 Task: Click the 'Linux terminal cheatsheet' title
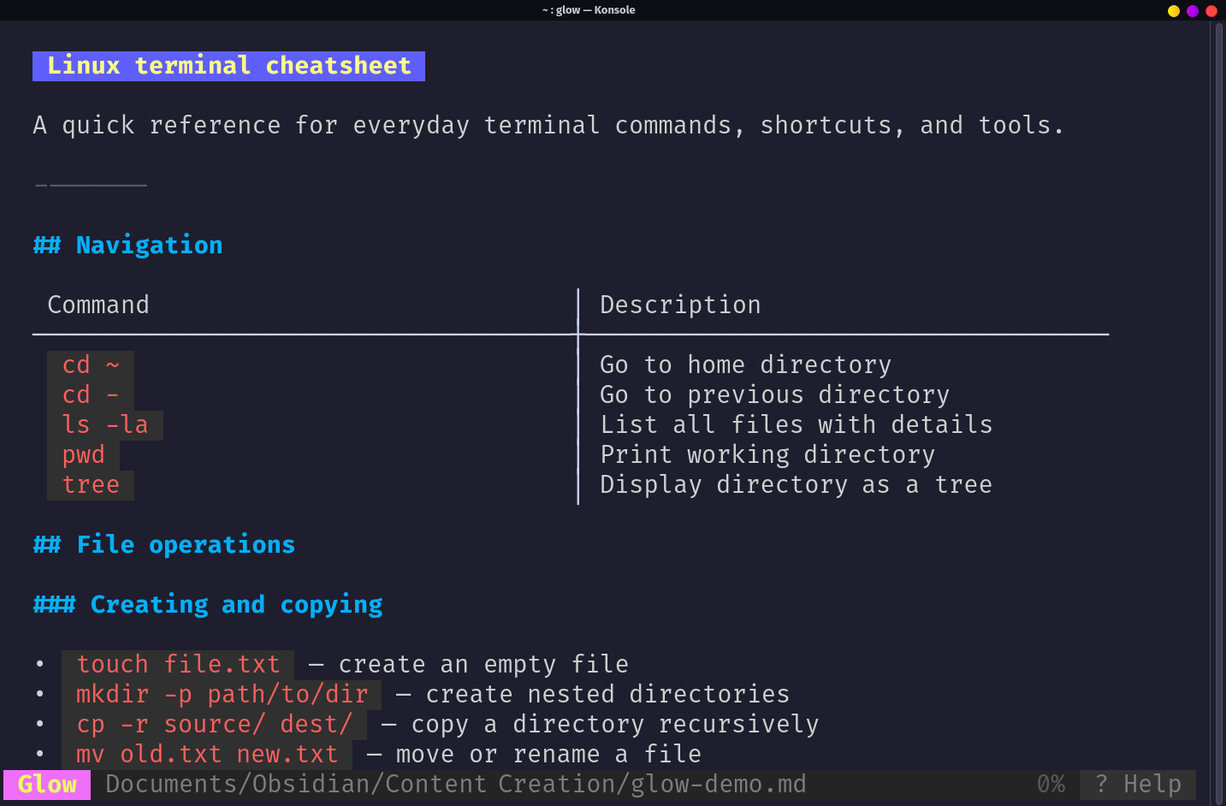pyautogui.click(x=229, y=66)
